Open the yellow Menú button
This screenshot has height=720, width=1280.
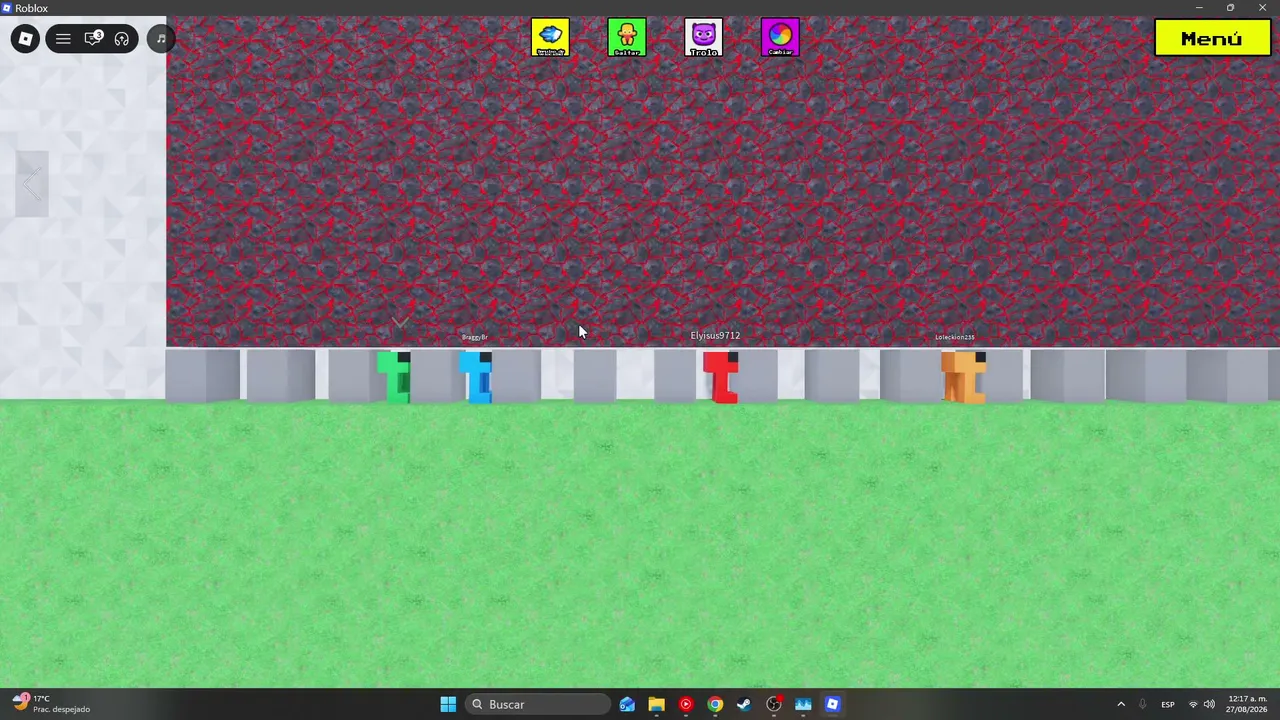point(1212,38)
